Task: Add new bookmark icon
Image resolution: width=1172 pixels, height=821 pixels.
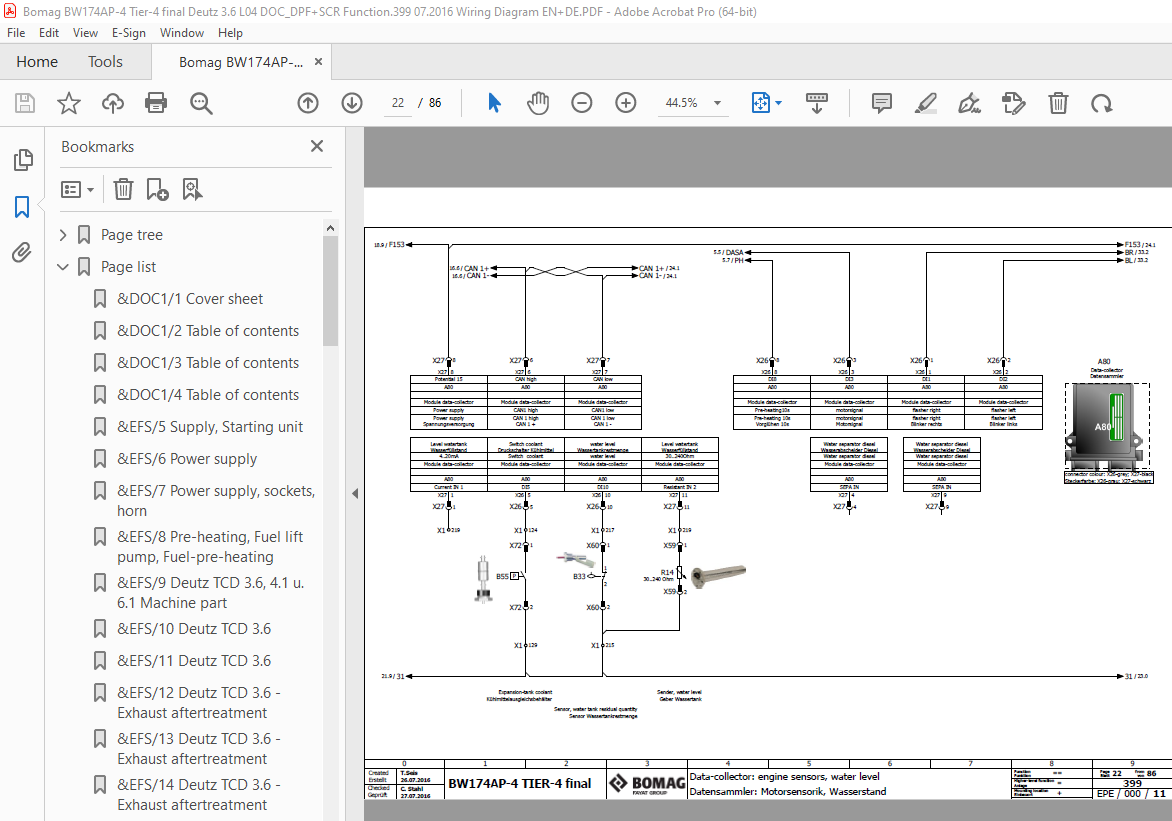Action: pyautogui.click(x=157, y=189)
